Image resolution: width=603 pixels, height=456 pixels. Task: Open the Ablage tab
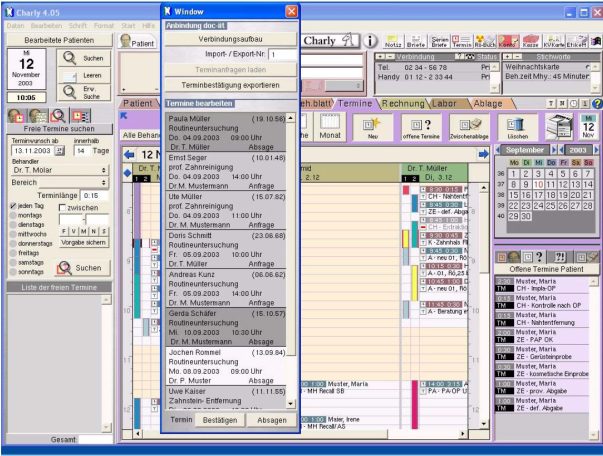pyautogui.click(x=488, y=103)
